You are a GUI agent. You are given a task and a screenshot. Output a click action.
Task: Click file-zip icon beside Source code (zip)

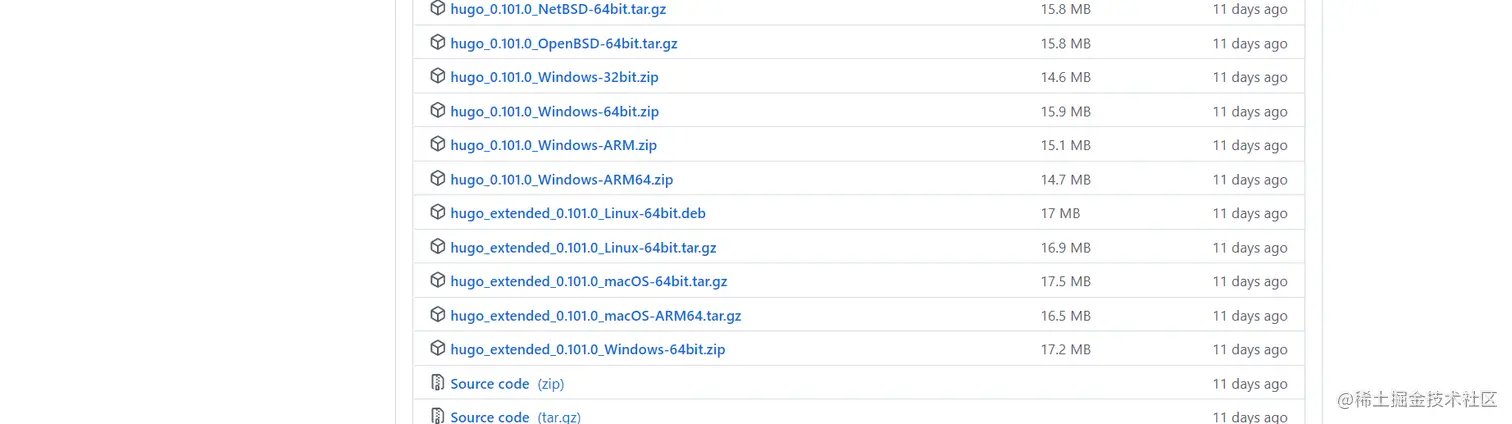pos(437,382)
